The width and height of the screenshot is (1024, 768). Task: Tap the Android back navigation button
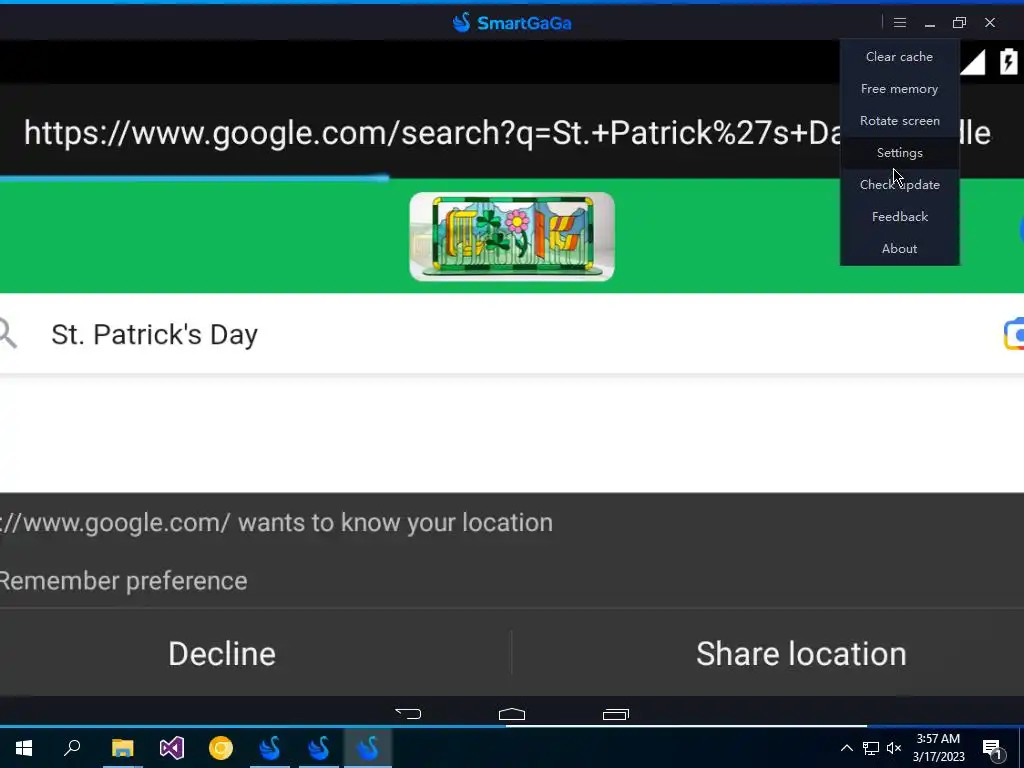click(x=408, y=714)
